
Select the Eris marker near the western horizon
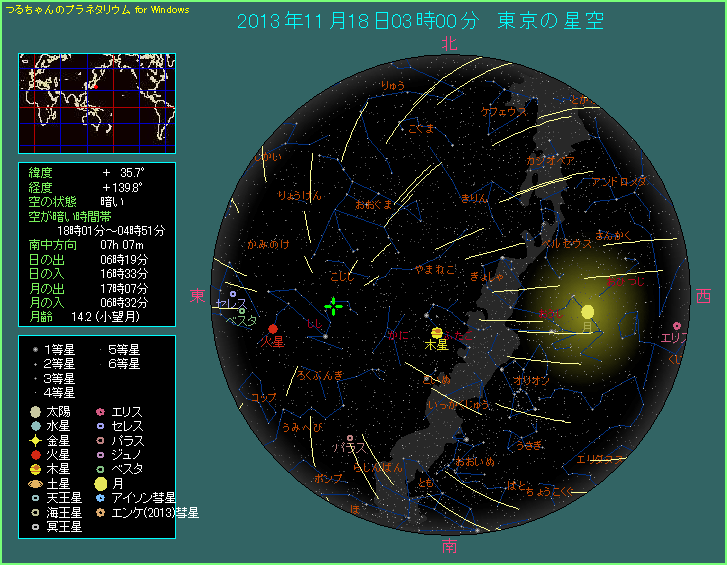tap(678, 326)
